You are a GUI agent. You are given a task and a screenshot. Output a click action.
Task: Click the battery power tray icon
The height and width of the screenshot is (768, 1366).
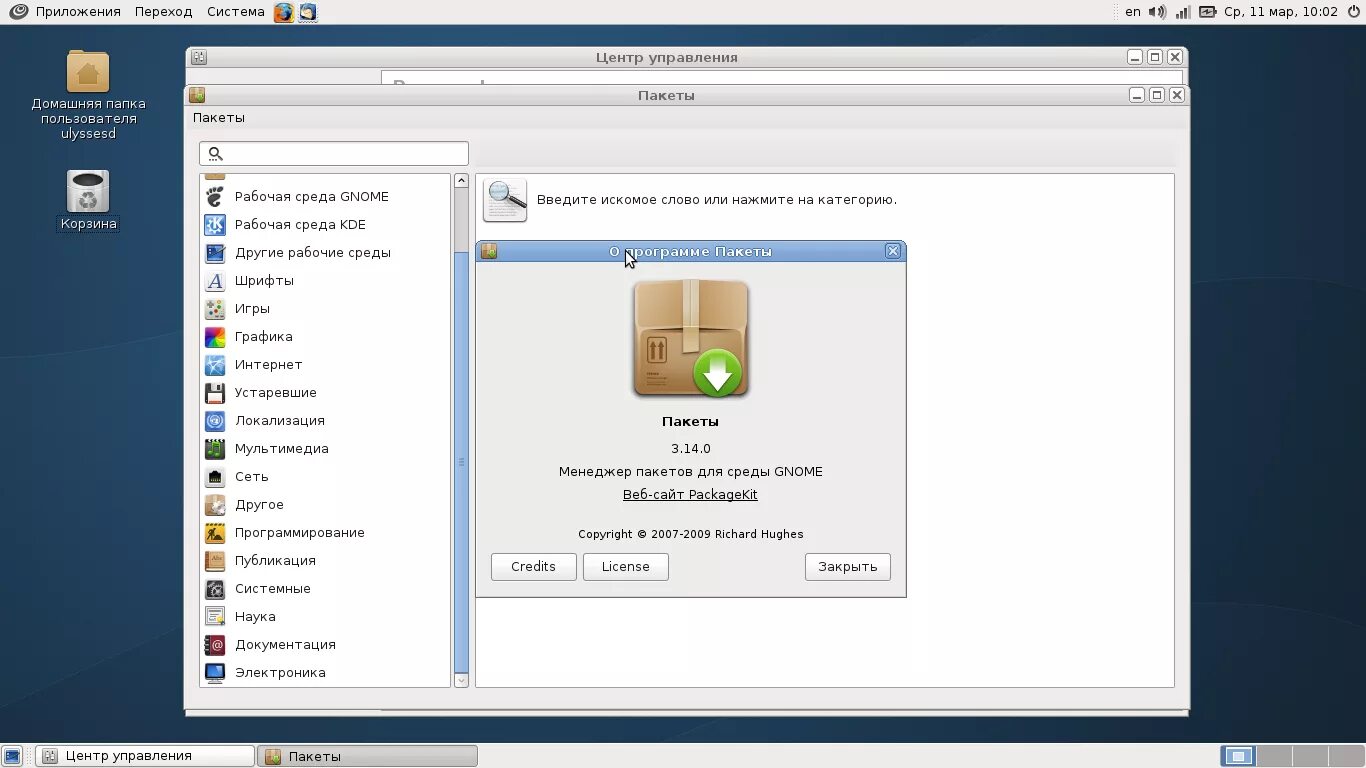coord(1208,12)
